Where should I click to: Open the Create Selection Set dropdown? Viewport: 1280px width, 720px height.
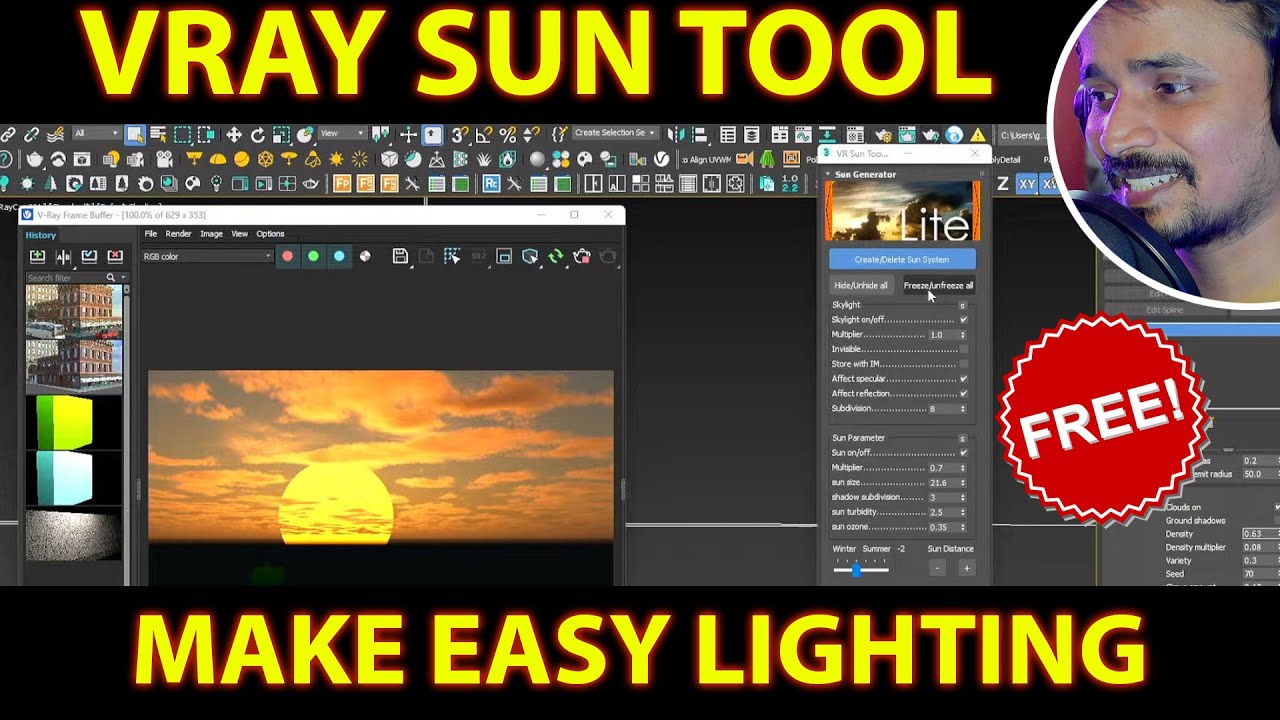click(x=615, y=133)
